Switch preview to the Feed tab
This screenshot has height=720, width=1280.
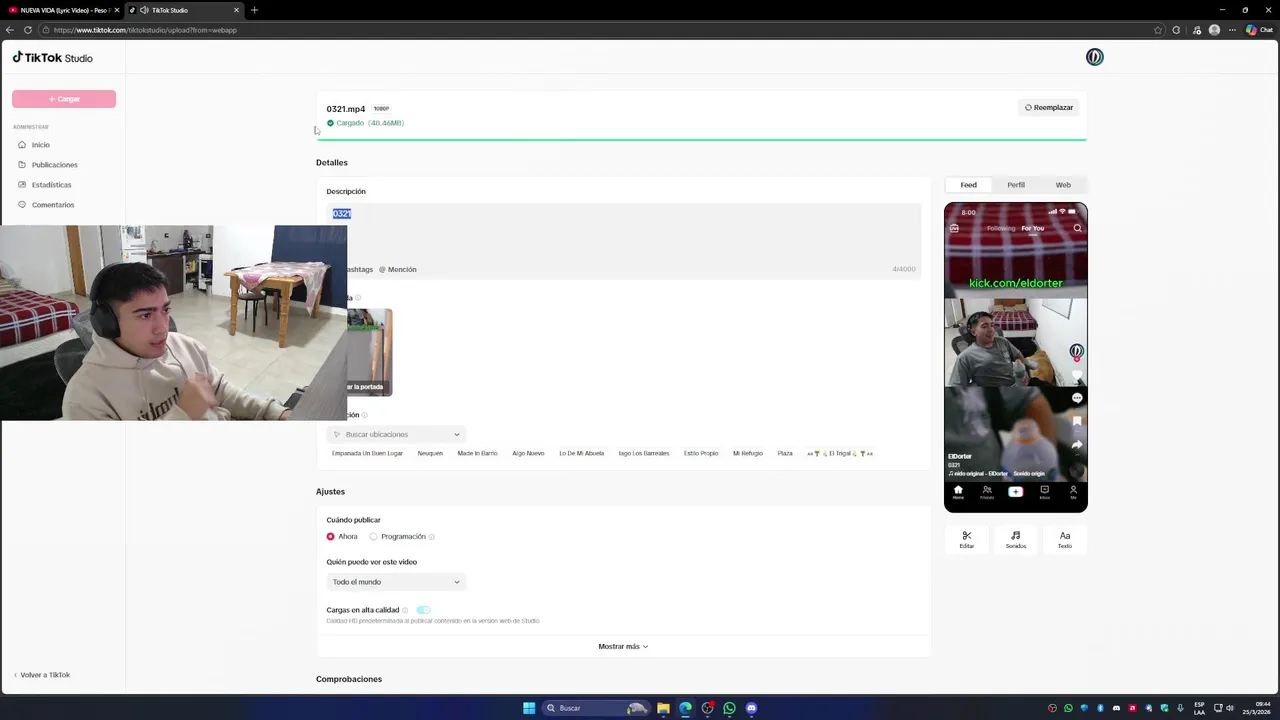(x=968, y=185)
